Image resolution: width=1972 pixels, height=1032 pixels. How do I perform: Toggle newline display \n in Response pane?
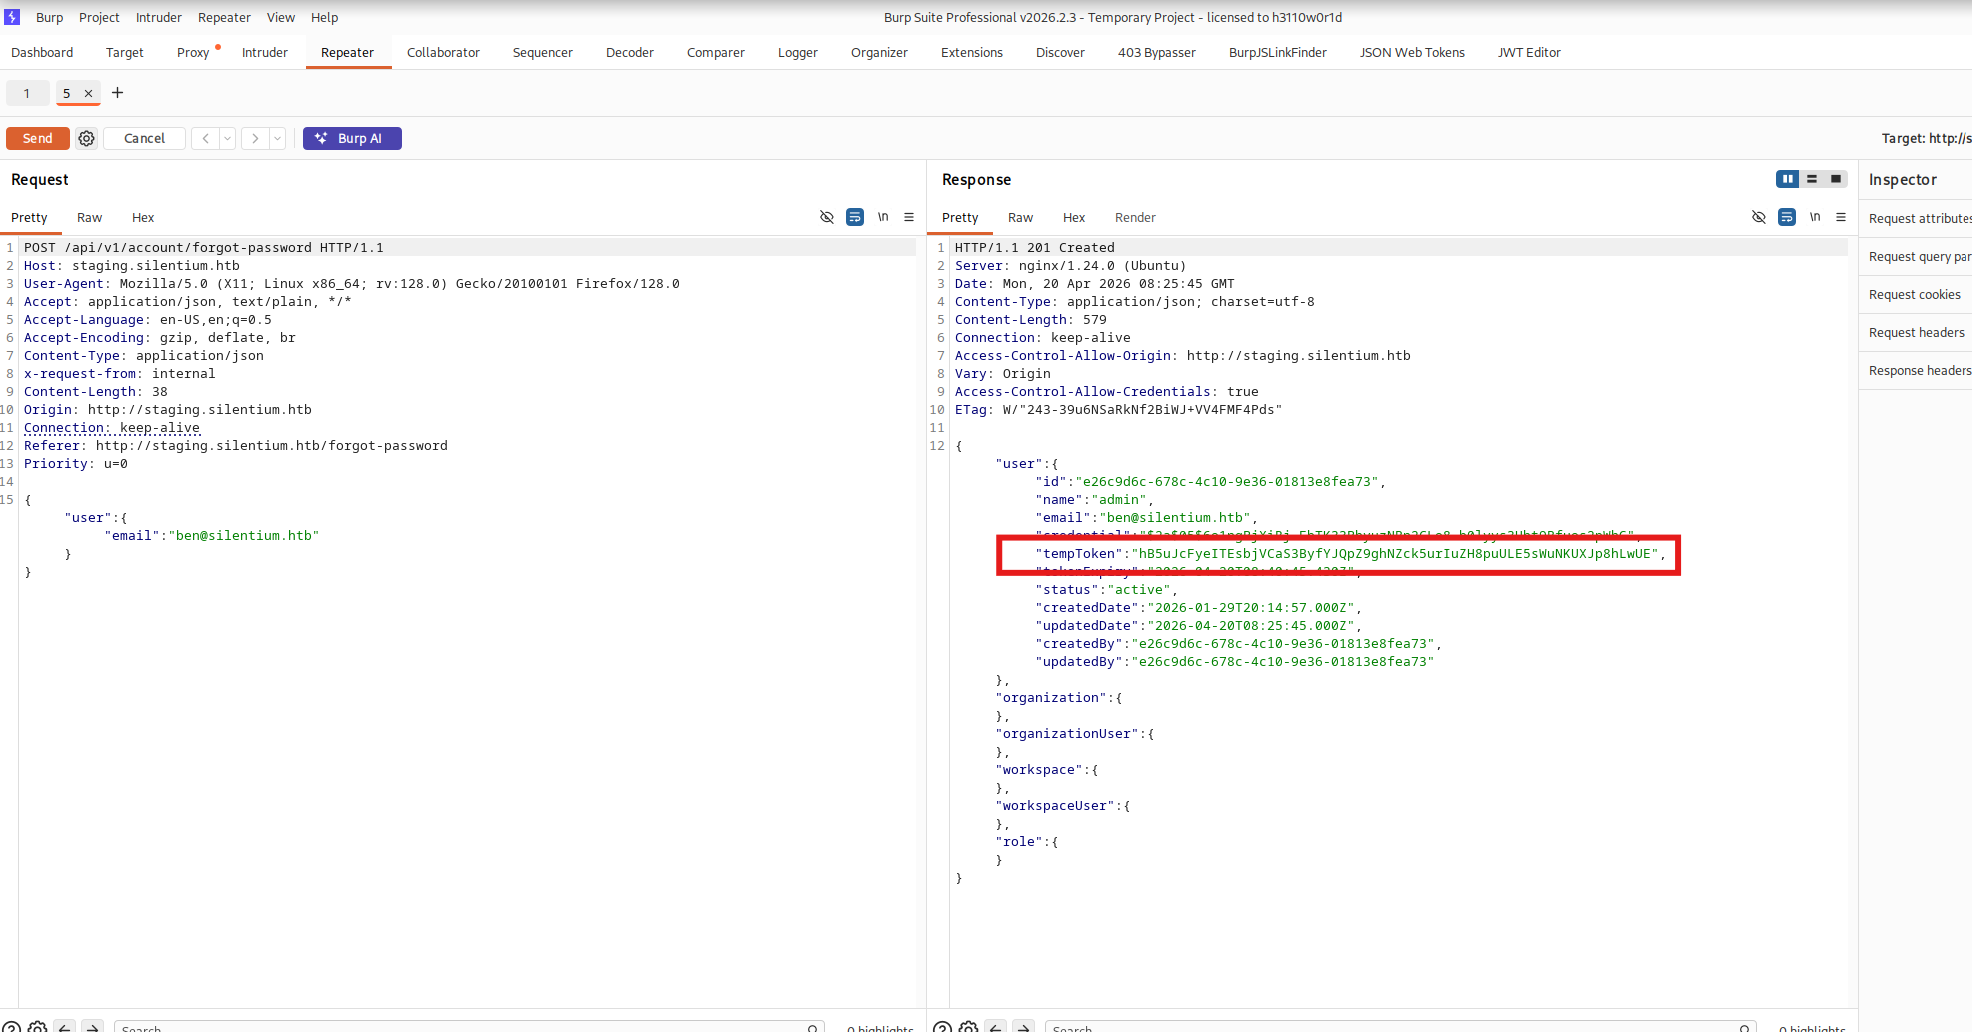(x=1815, y=217)
